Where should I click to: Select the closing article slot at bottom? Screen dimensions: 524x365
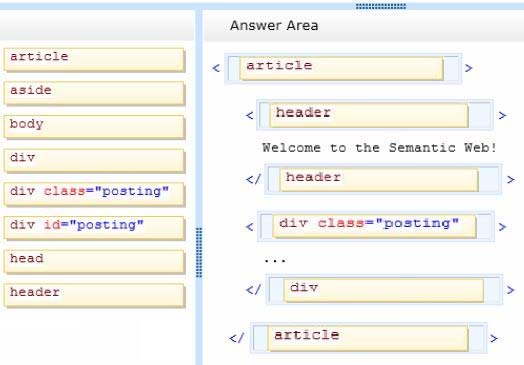[x=368, y=338]
